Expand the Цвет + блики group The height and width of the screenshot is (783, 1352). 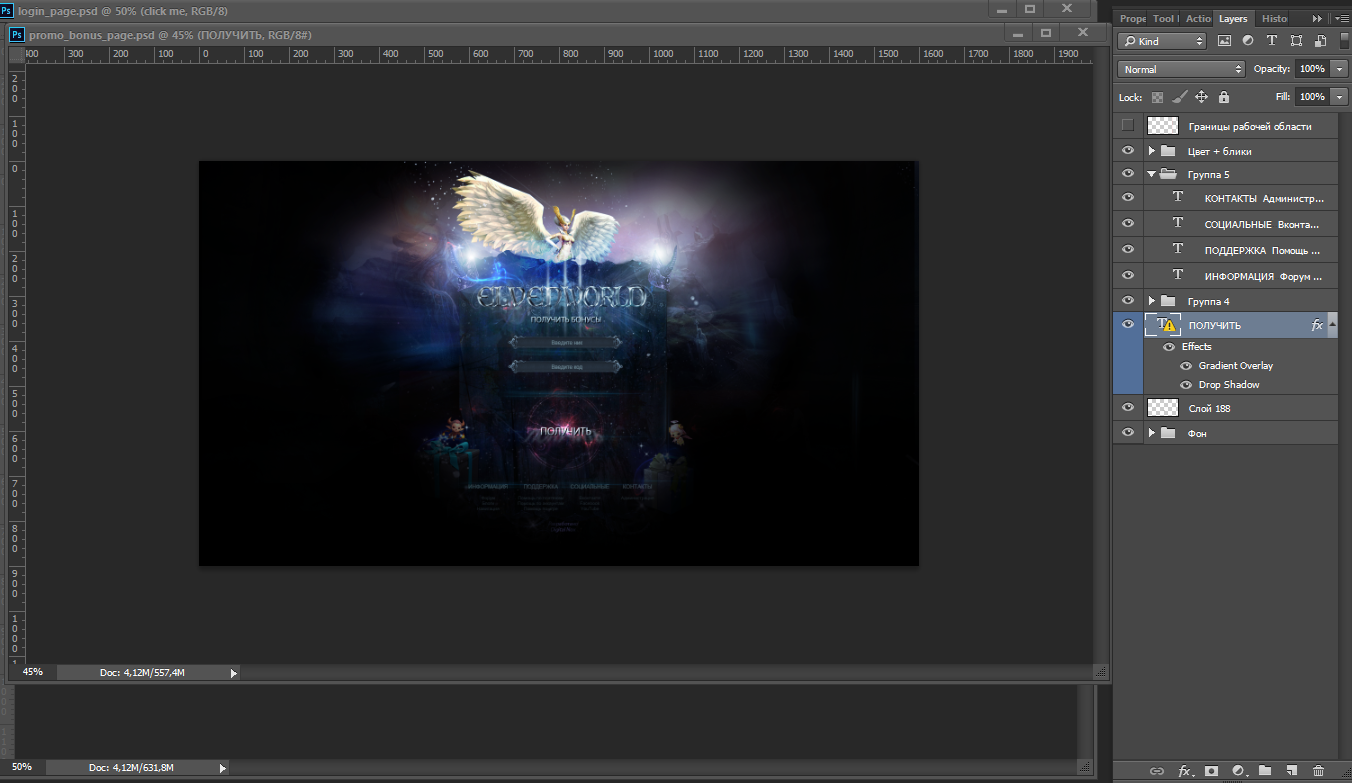pyautogui.click(x=1152, y=151)
